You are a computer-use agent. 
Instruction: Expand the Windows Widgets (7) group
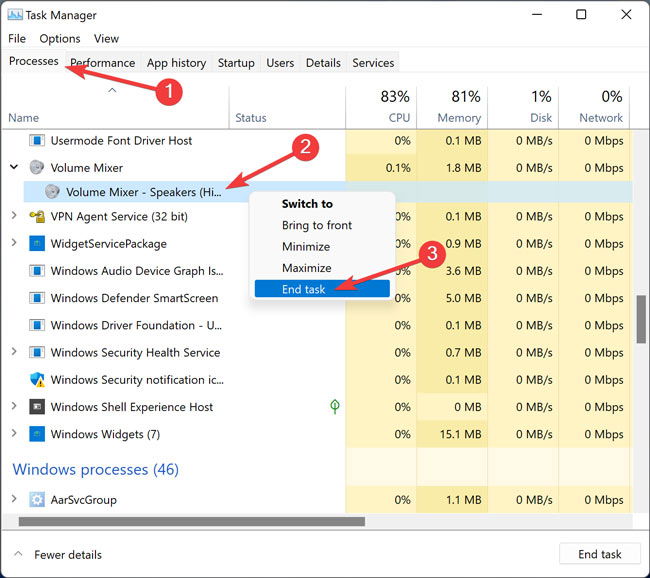(x=14, y=433)
